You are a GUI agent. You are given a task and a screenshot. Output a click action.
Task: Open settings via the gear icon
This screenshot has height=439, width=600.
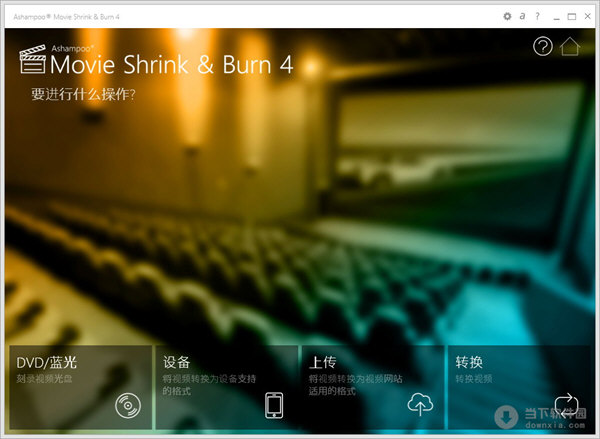pyautogui.click(x=507, y=16)
